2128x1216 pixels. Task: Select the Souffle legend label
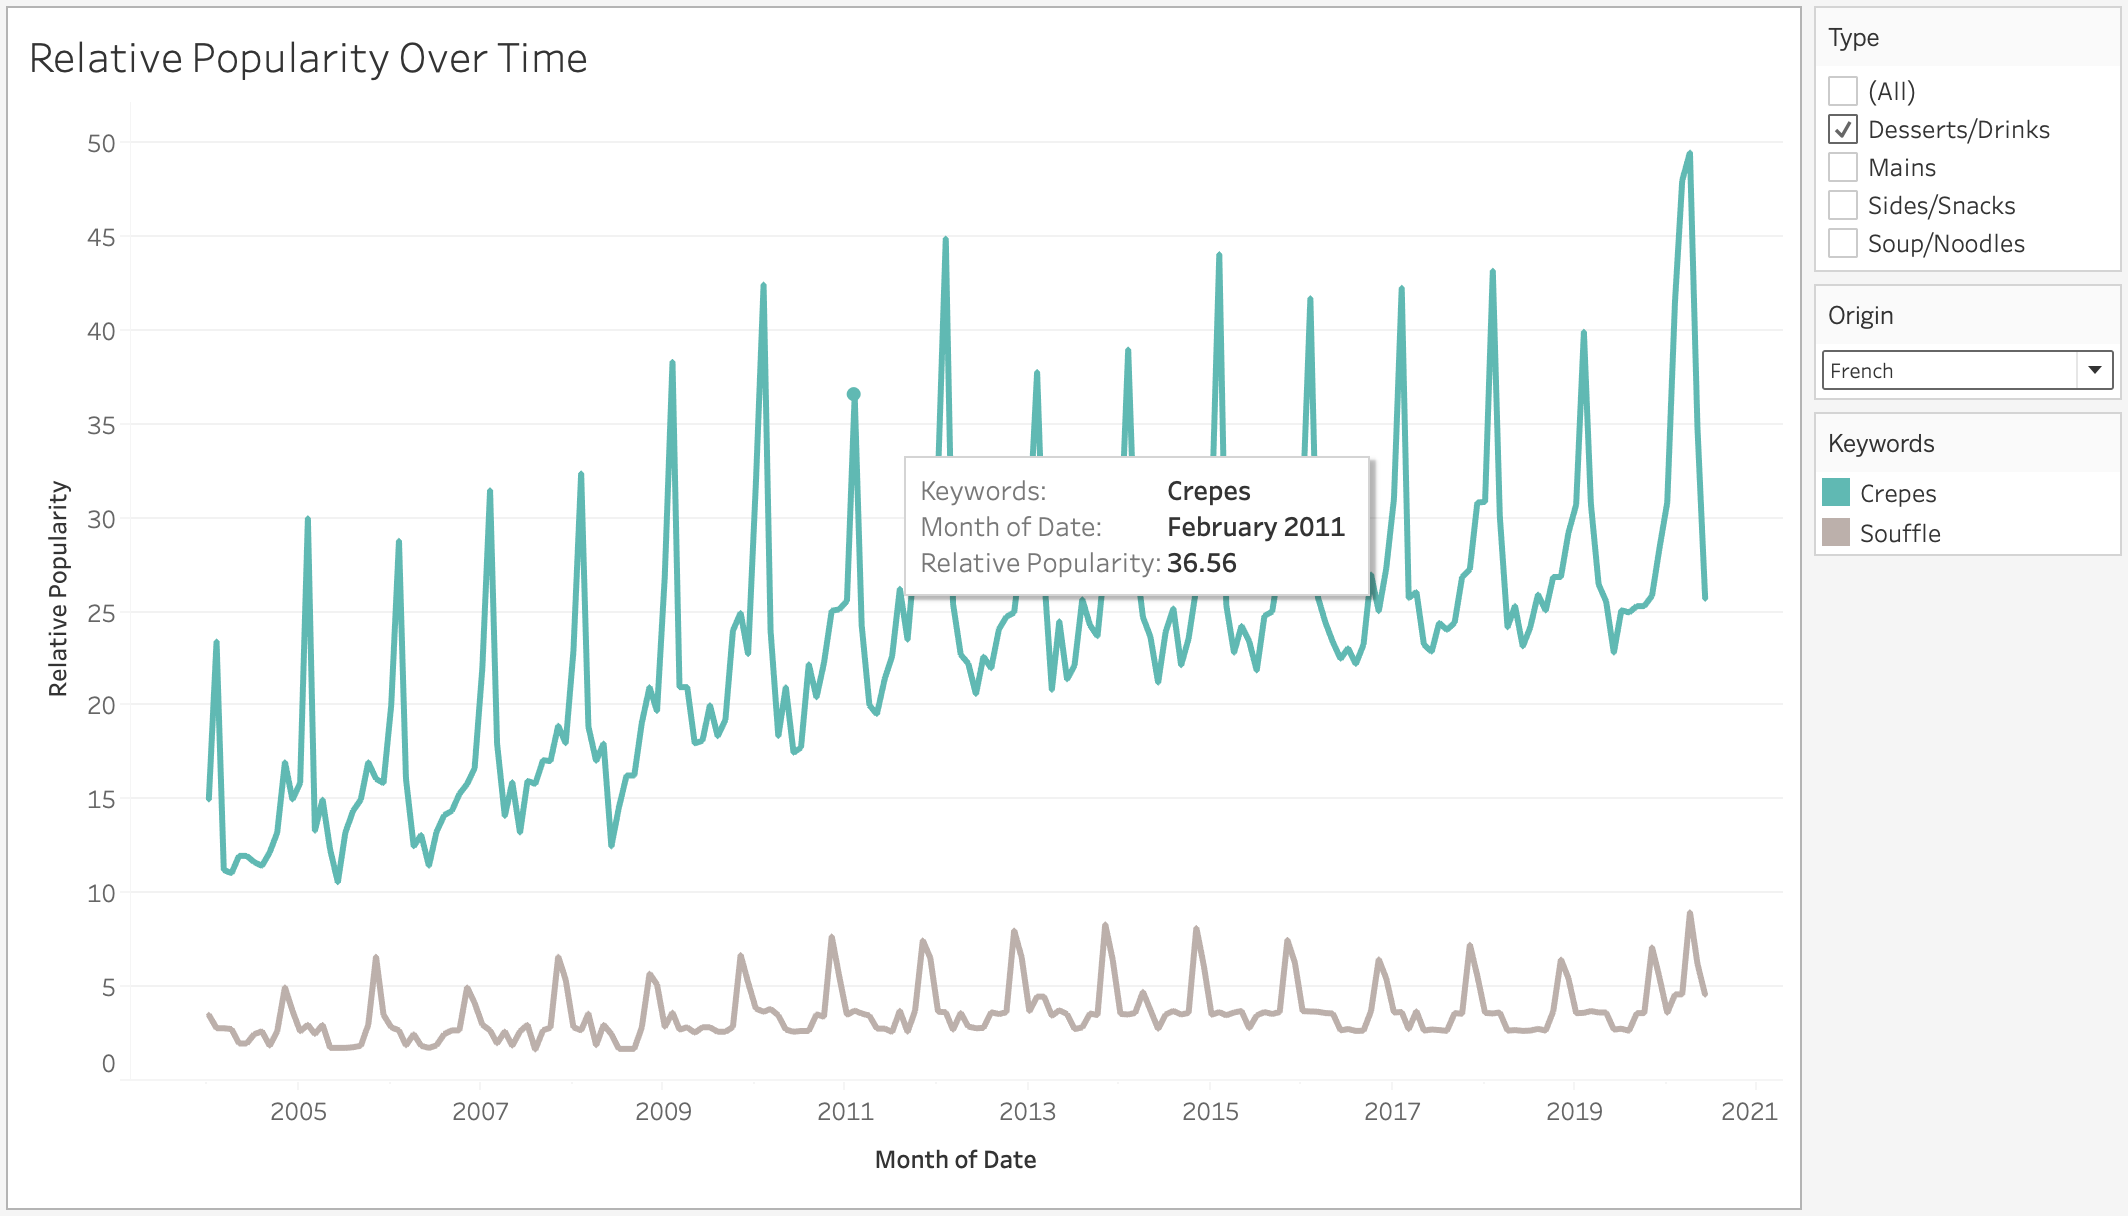[1899, 533]
